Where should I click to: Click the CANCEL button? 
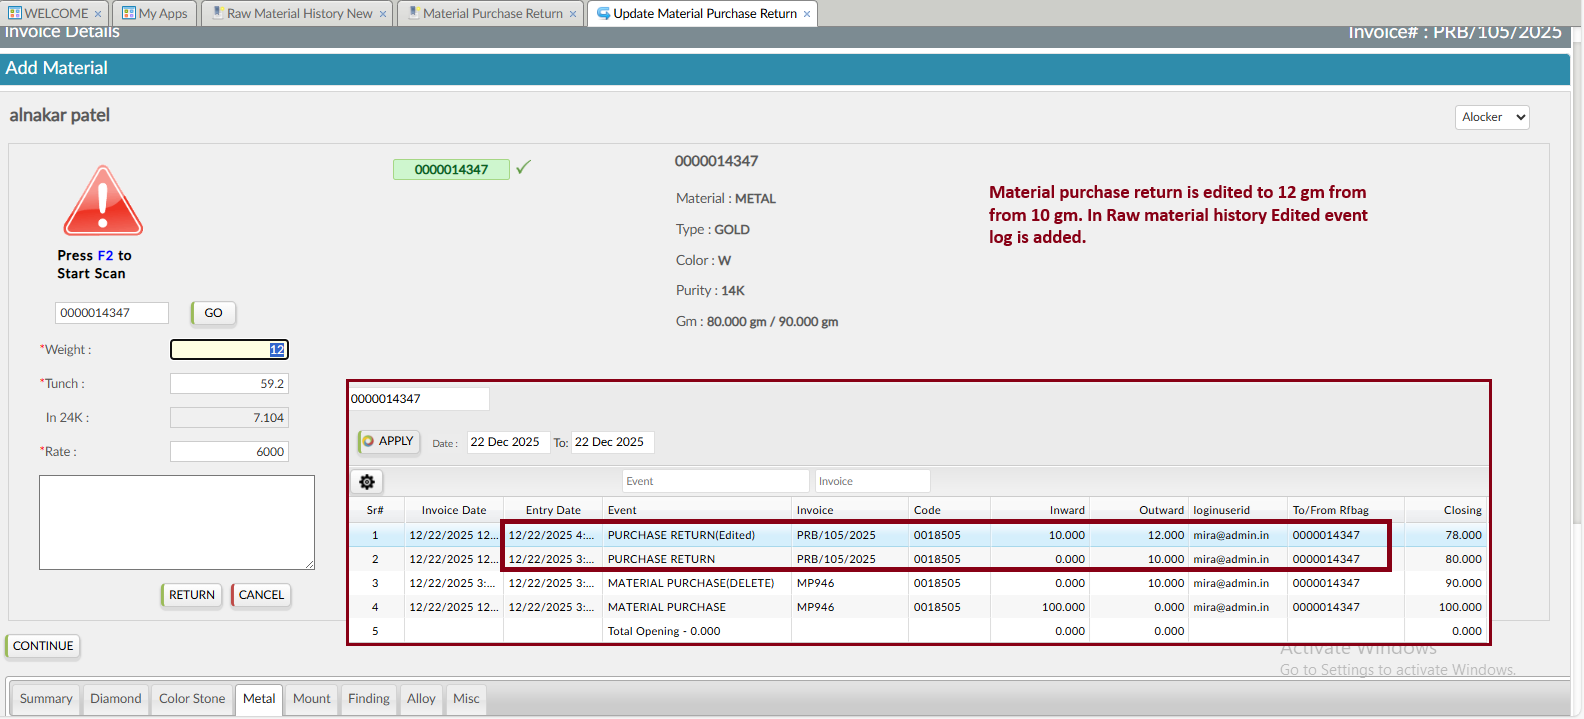[x=261, y=595]
